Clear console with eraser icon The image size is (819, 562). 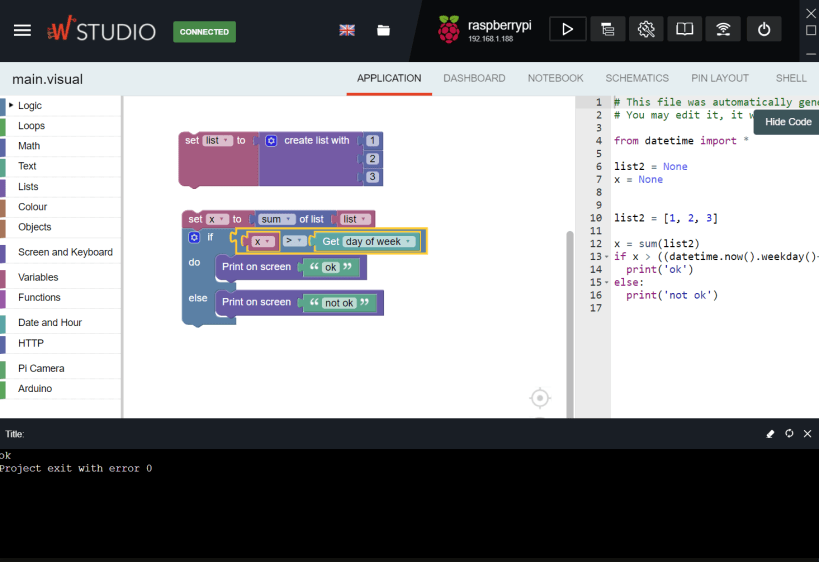[770, 434]
